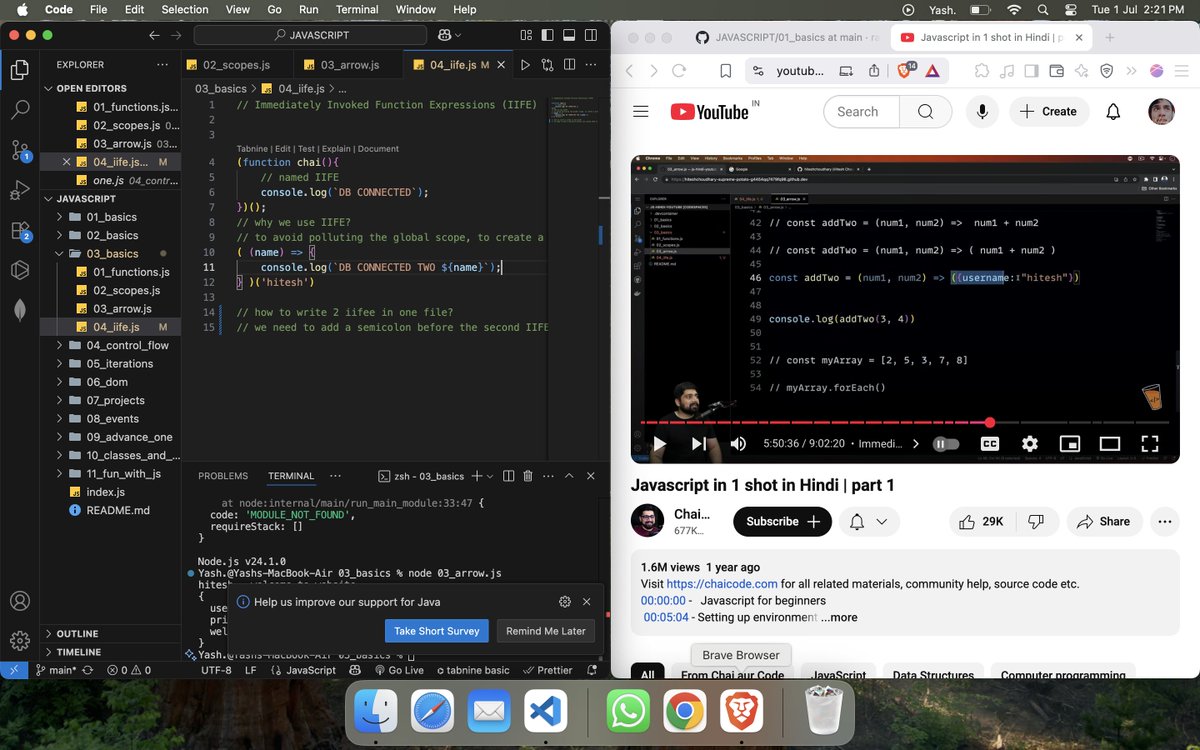The height and width of the screenshot is (750, 1200).
Task: Toggle VS Code primary side bar layout button
Action: [x=548, y=35]
